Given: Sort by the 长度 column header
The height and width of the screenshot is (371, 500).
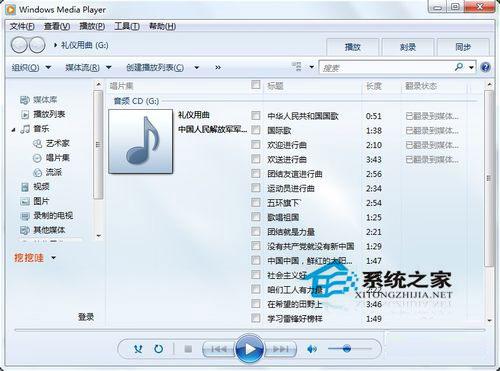Looking at the screenshot, I should (374, 86).
